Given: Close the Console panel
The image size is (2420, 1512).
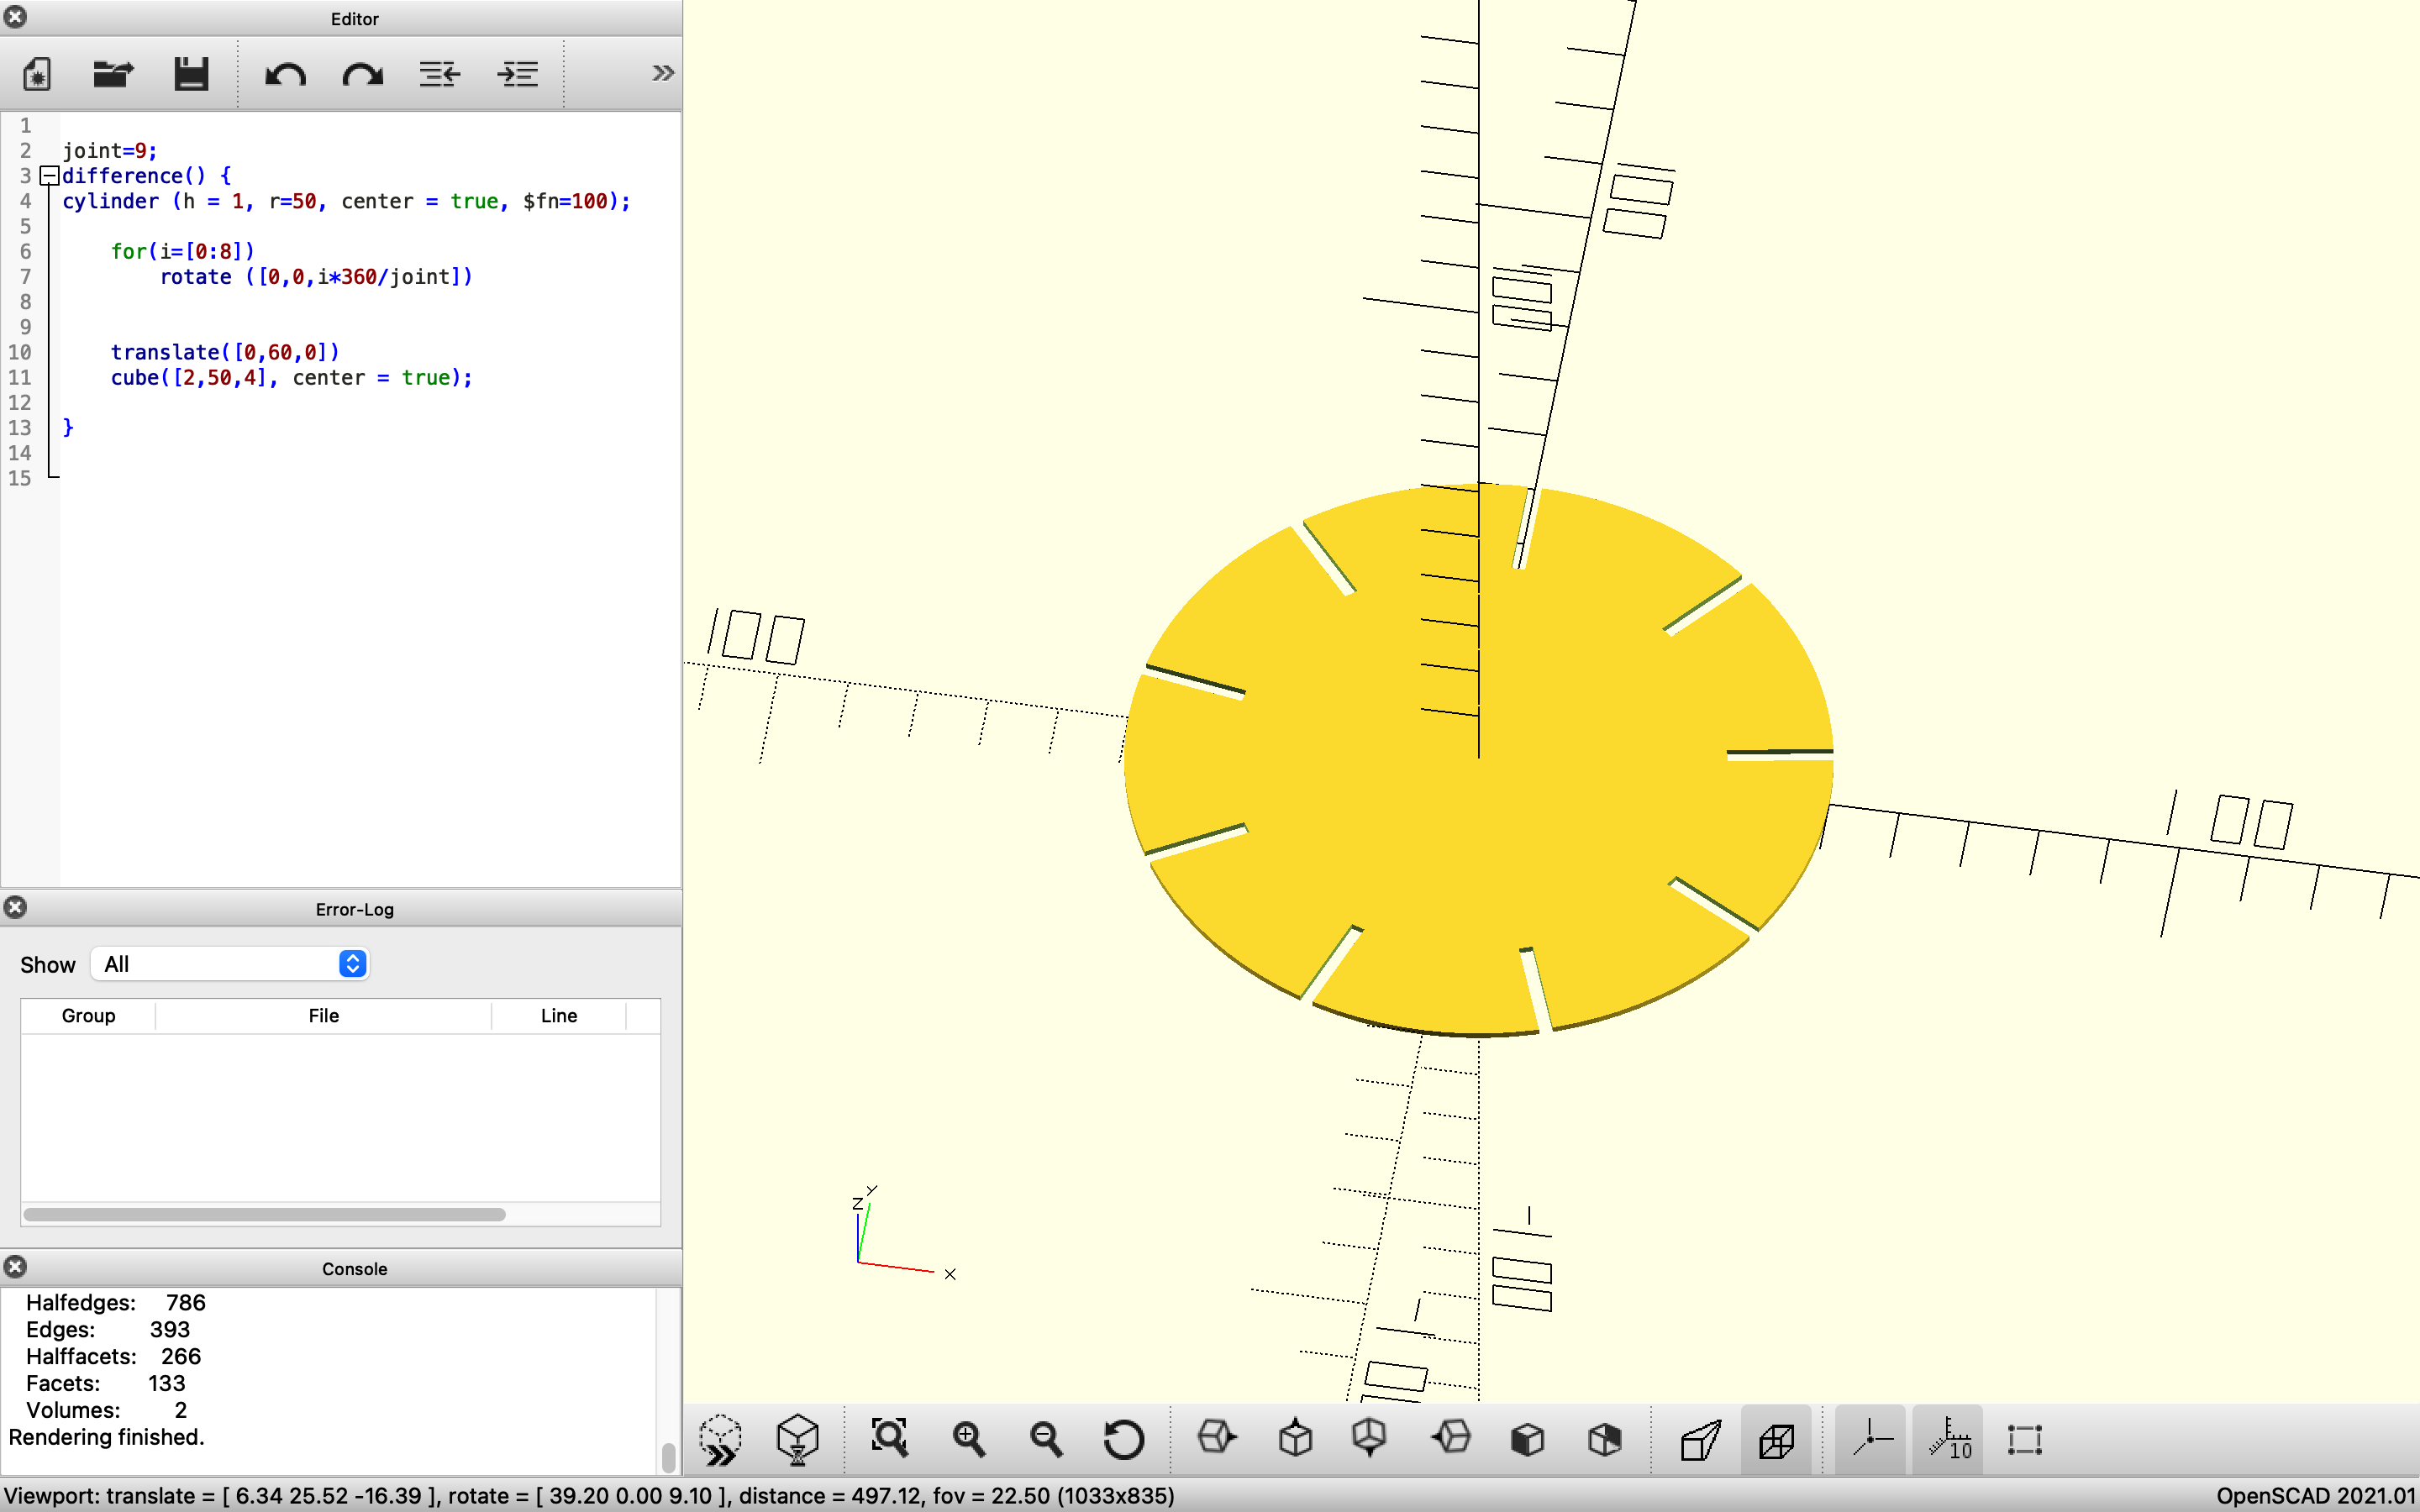Looking at the screenshot, I should (x=15, y=1267).
